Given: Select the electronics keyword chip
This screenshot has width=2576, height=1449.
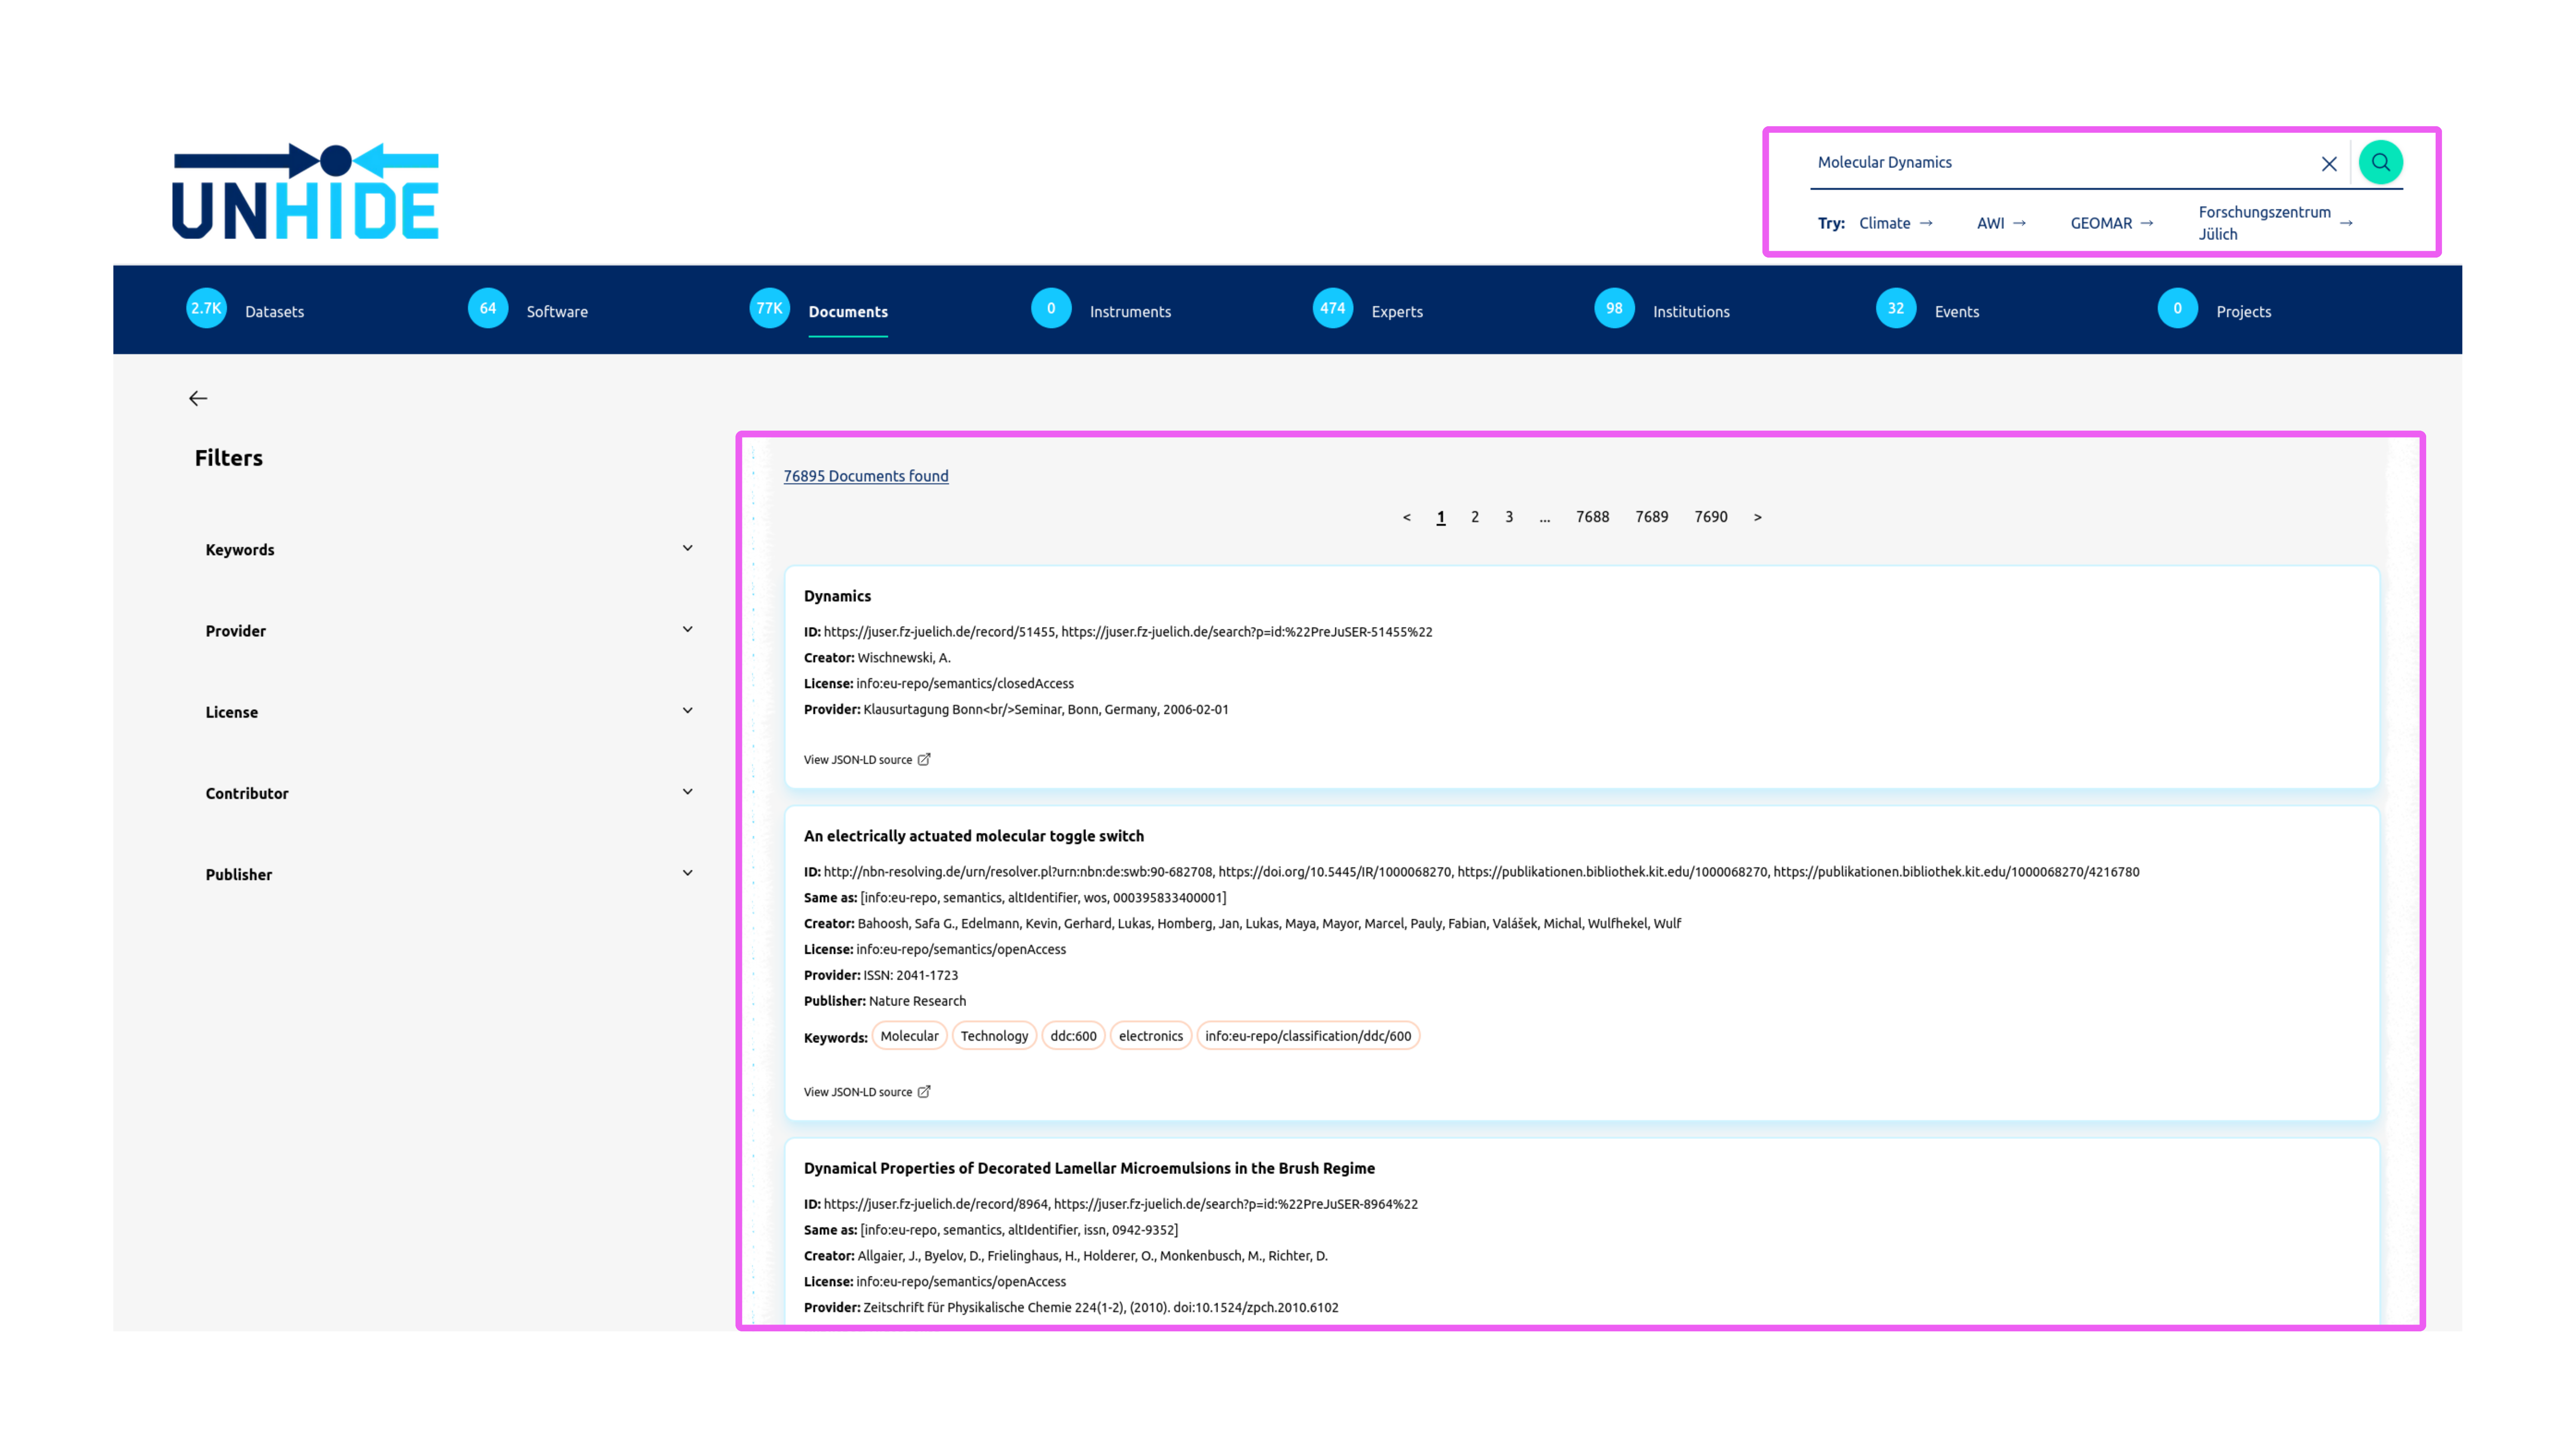Looking at the screenshot, I should point(1150,1036).
